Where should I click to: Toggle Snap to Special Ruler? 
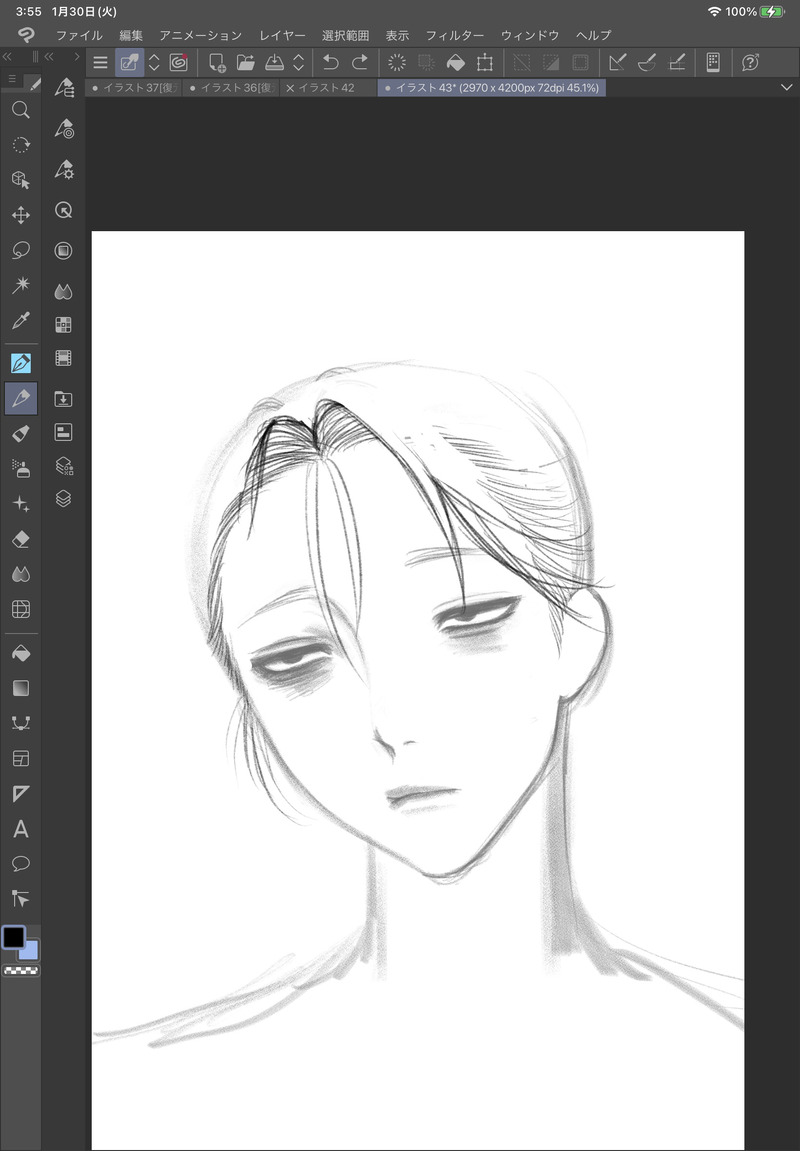click(647, 62)
